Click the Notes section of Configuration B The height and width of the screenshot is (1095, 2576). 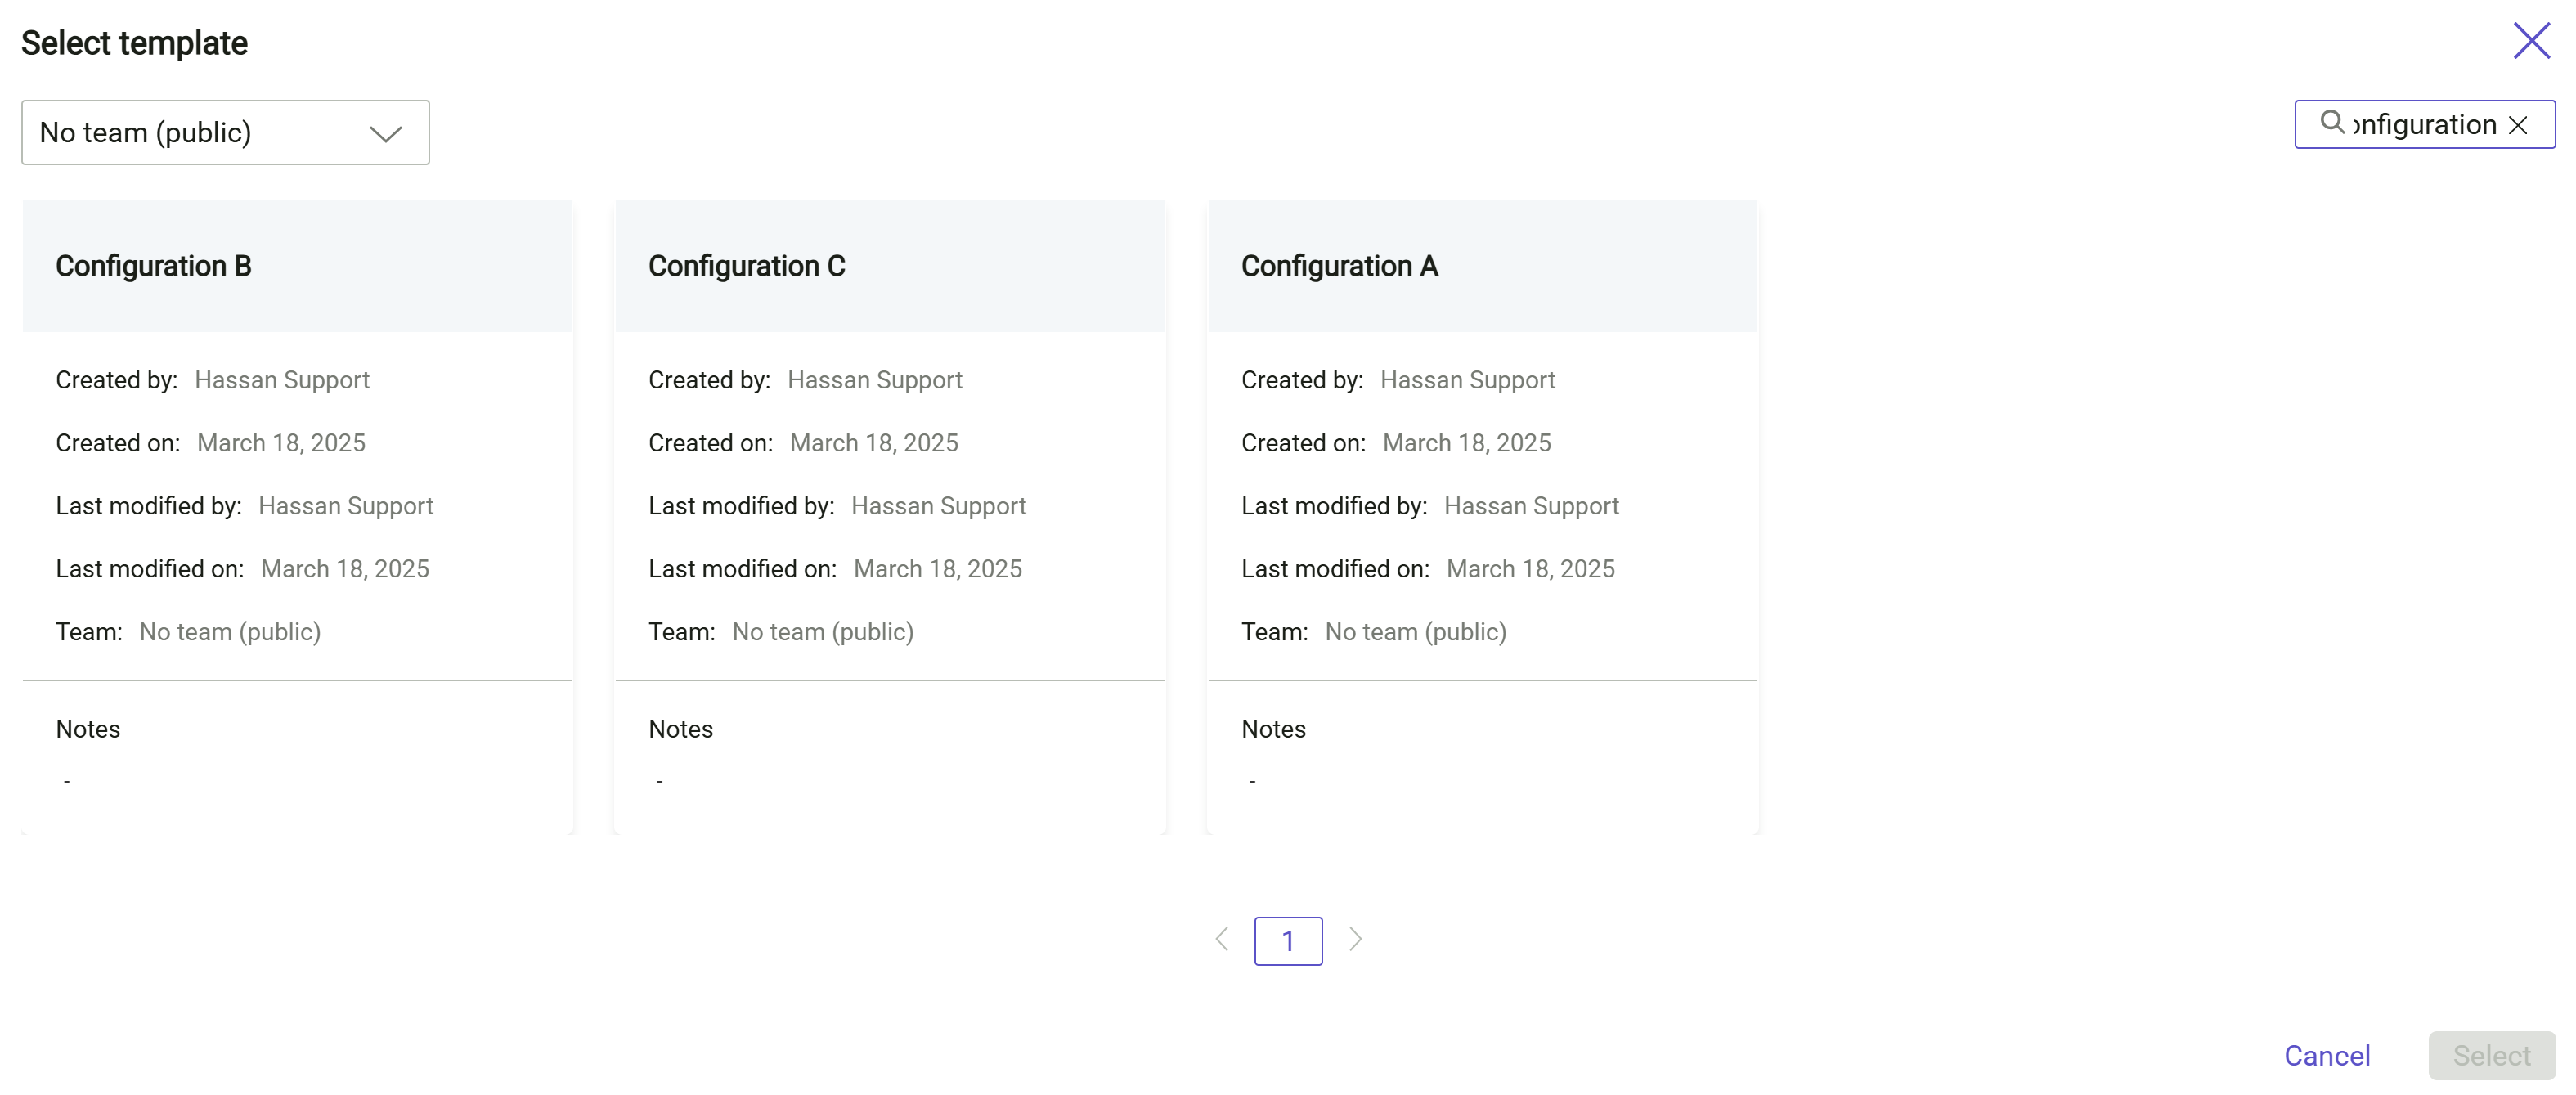click(88, 728)
